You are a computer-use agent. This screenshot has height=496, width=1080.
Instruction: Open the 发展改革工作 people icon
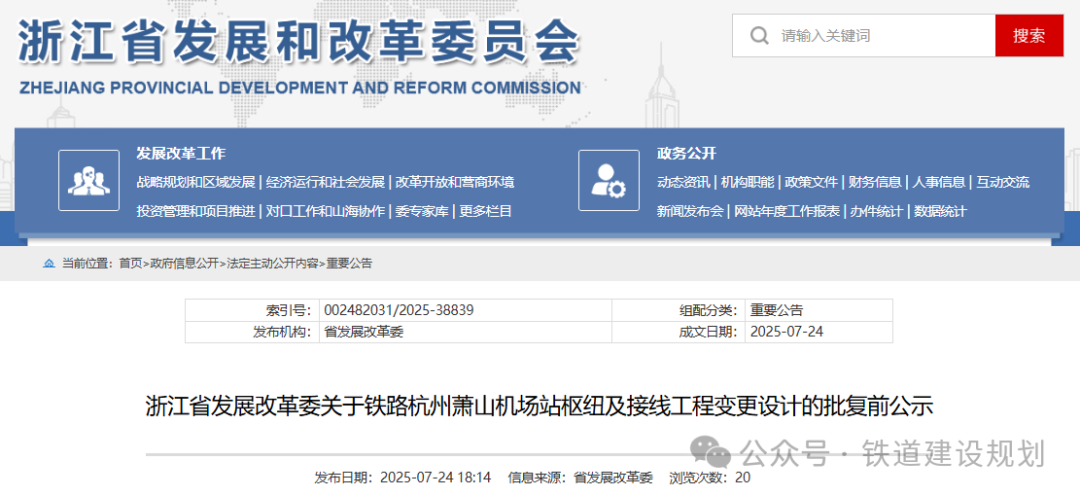[88, 181]
